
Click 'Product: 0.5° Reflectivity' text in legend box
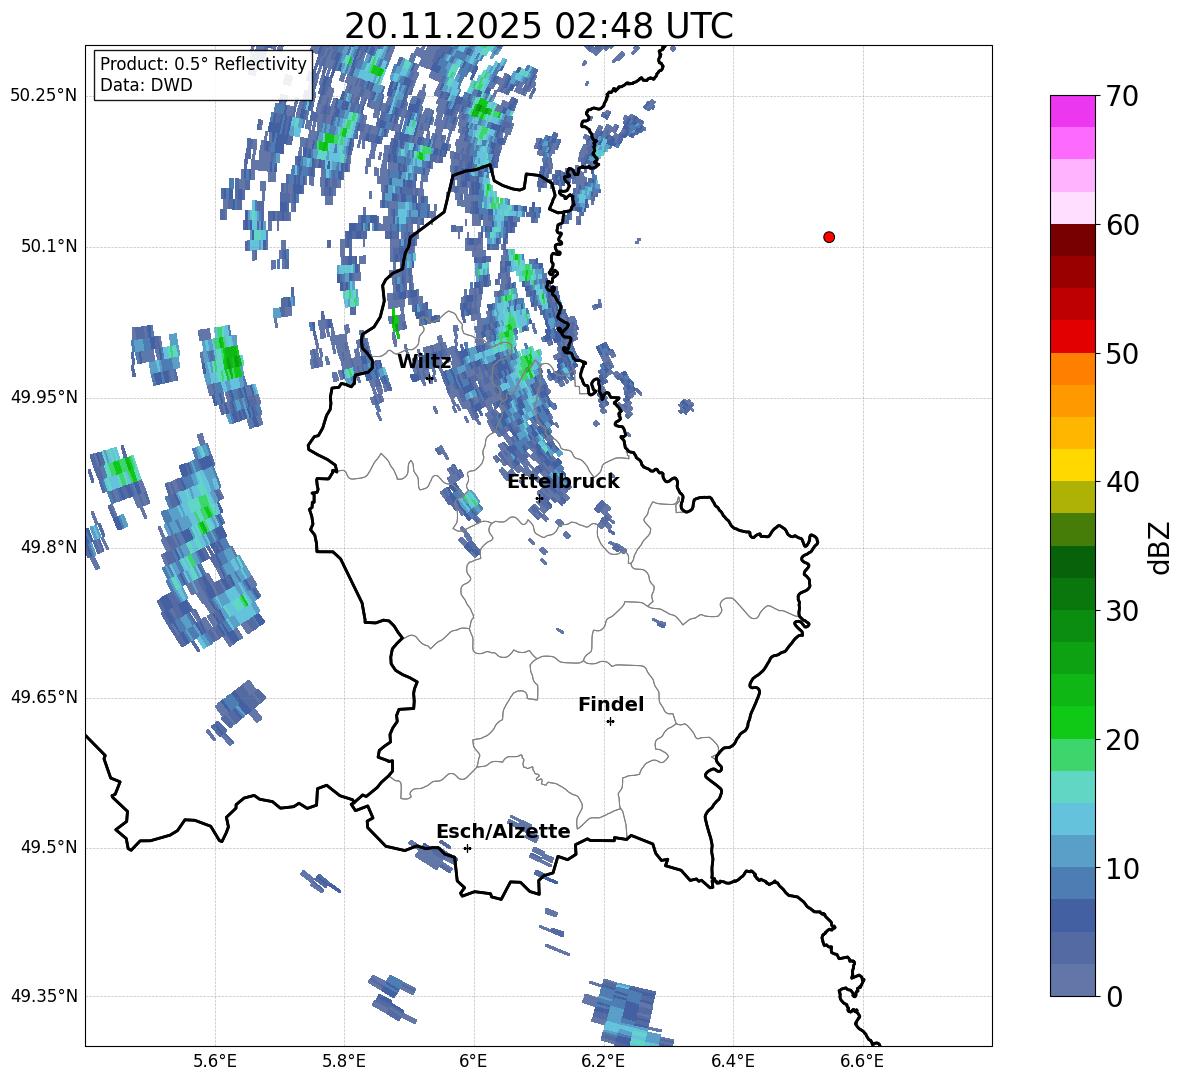[203, 64]
